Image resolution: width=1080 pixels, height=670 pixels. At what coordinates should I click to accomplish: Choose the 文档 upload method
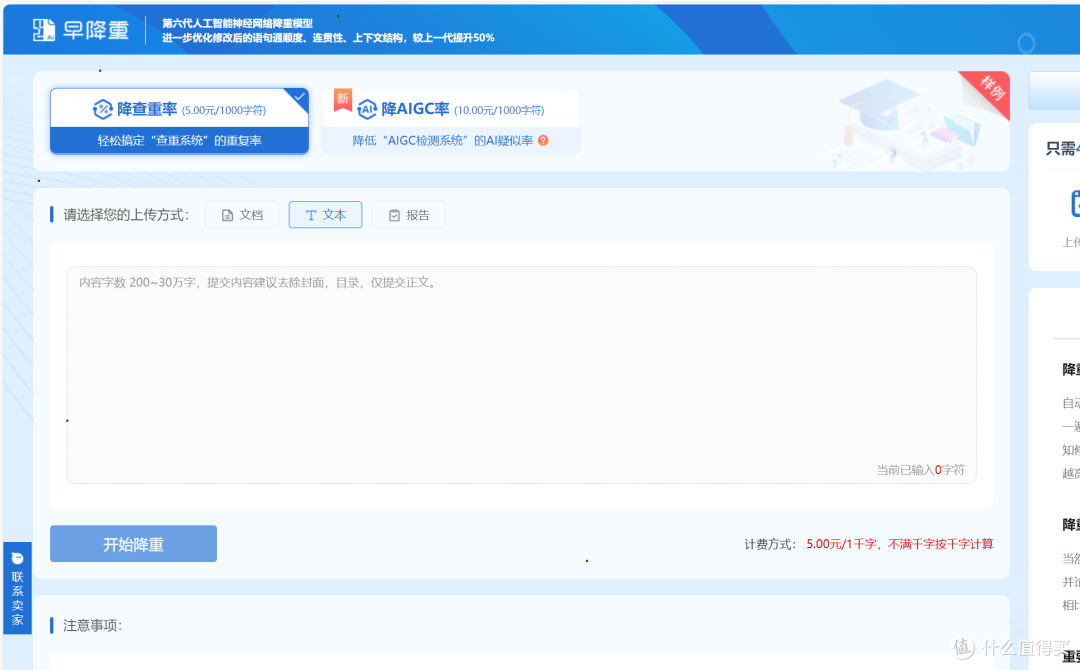242,215
